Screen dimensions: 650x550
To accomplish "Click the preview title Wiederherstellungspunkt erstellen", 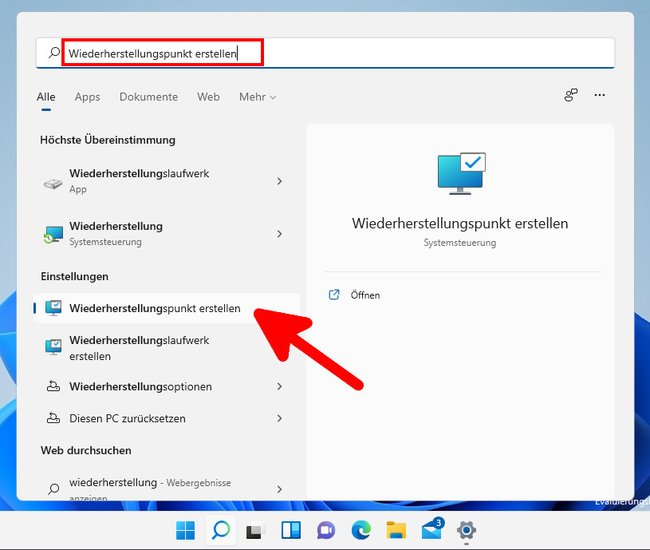I will [x=460, y=223].
